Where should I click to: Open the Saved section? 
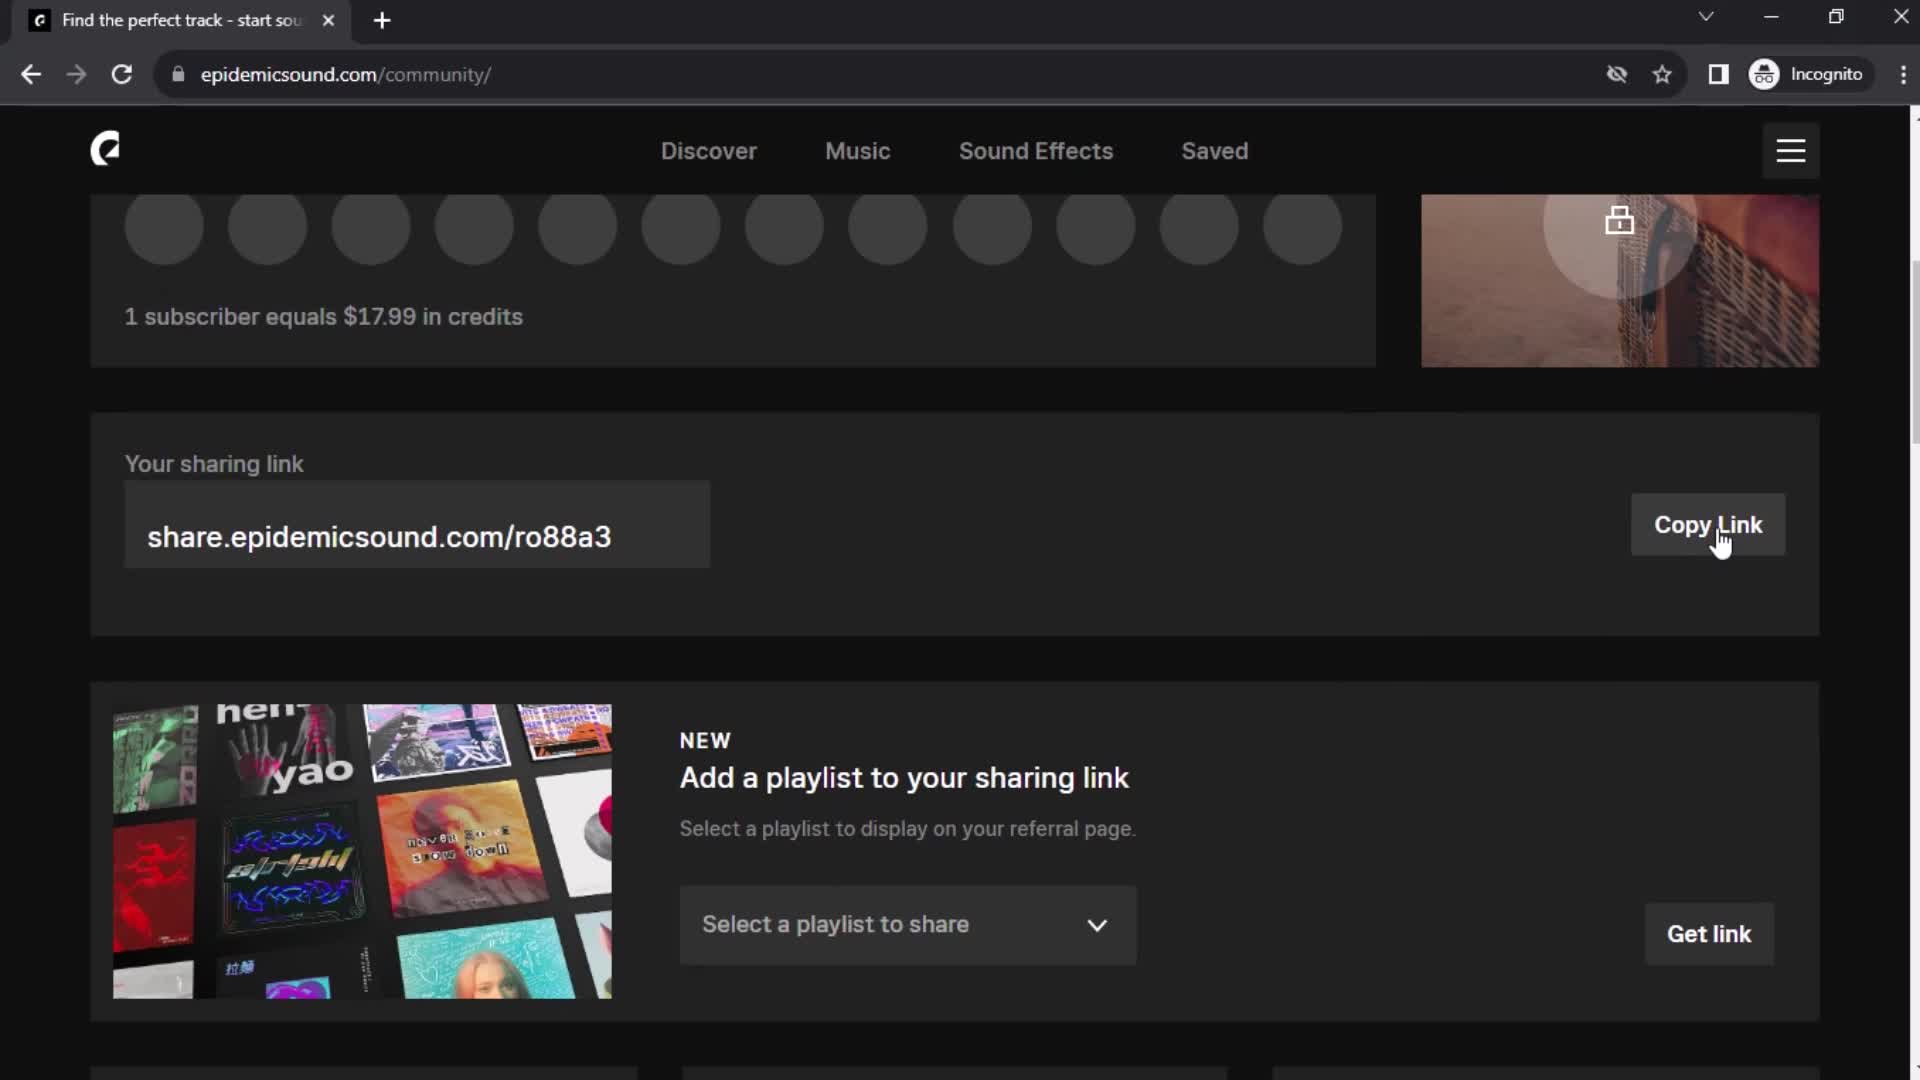click(1214, 151)
